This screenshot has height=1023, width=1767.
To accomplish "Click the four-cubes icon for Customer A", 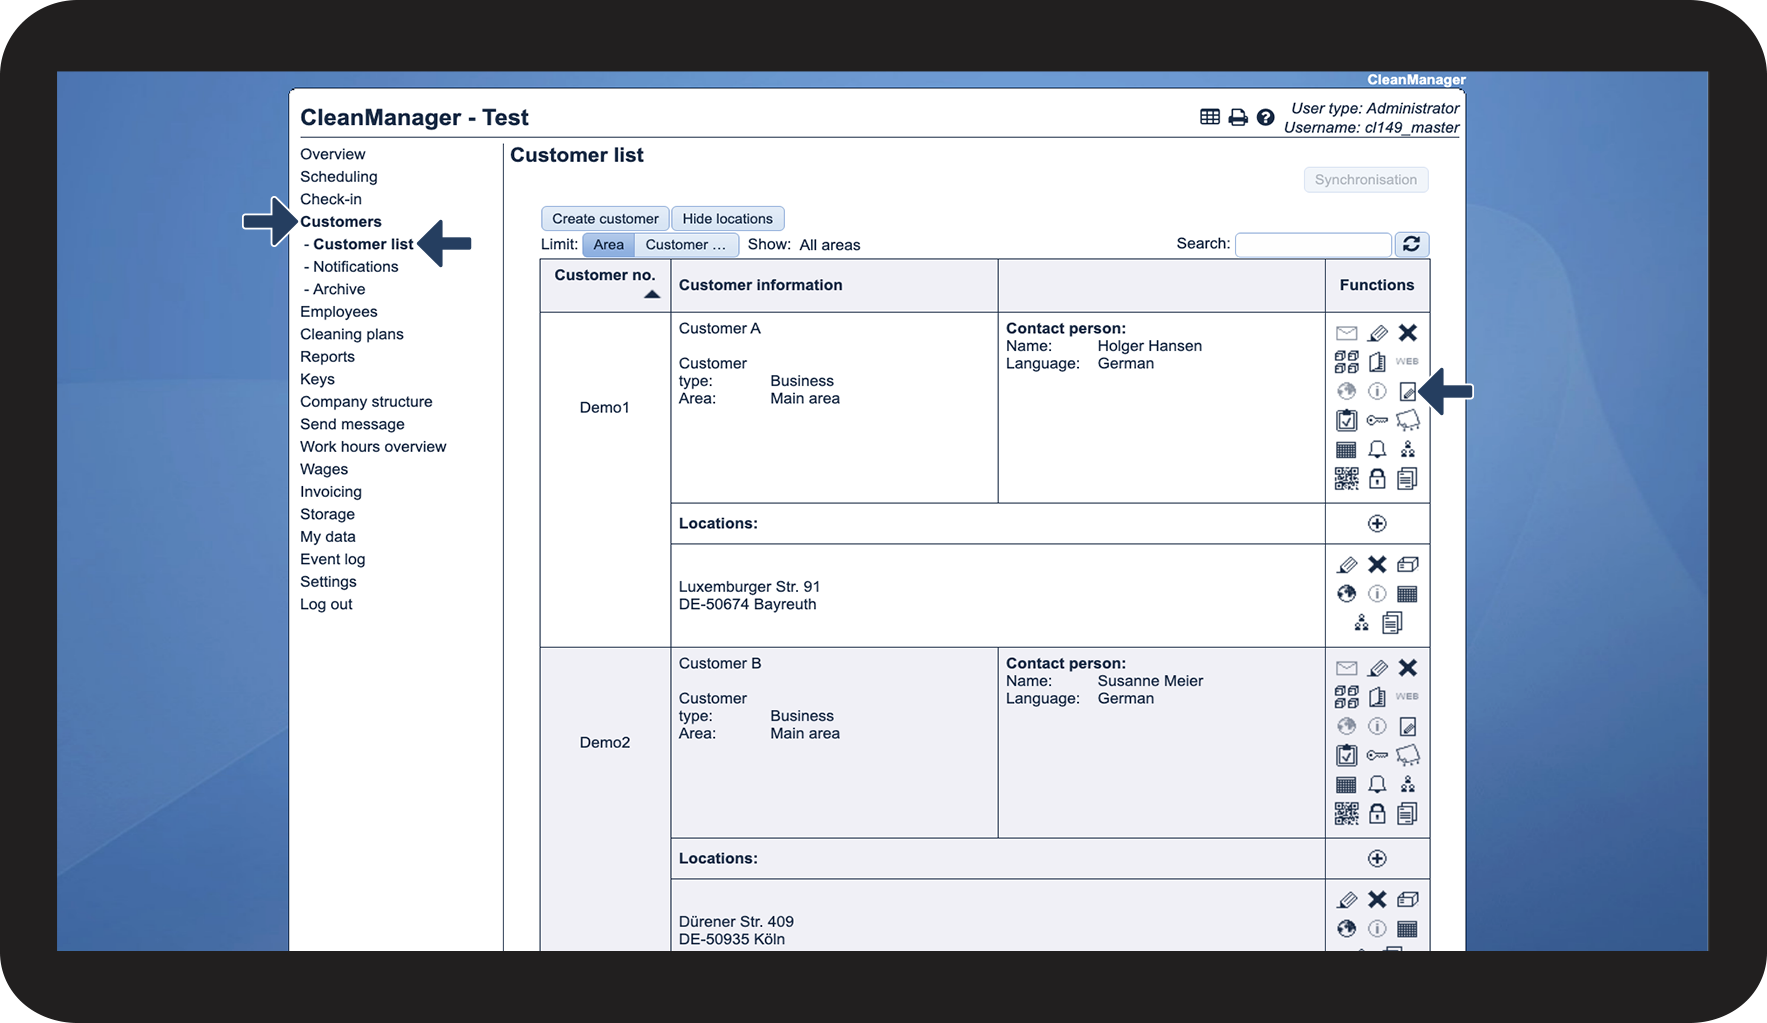I will coord(1347,362).
